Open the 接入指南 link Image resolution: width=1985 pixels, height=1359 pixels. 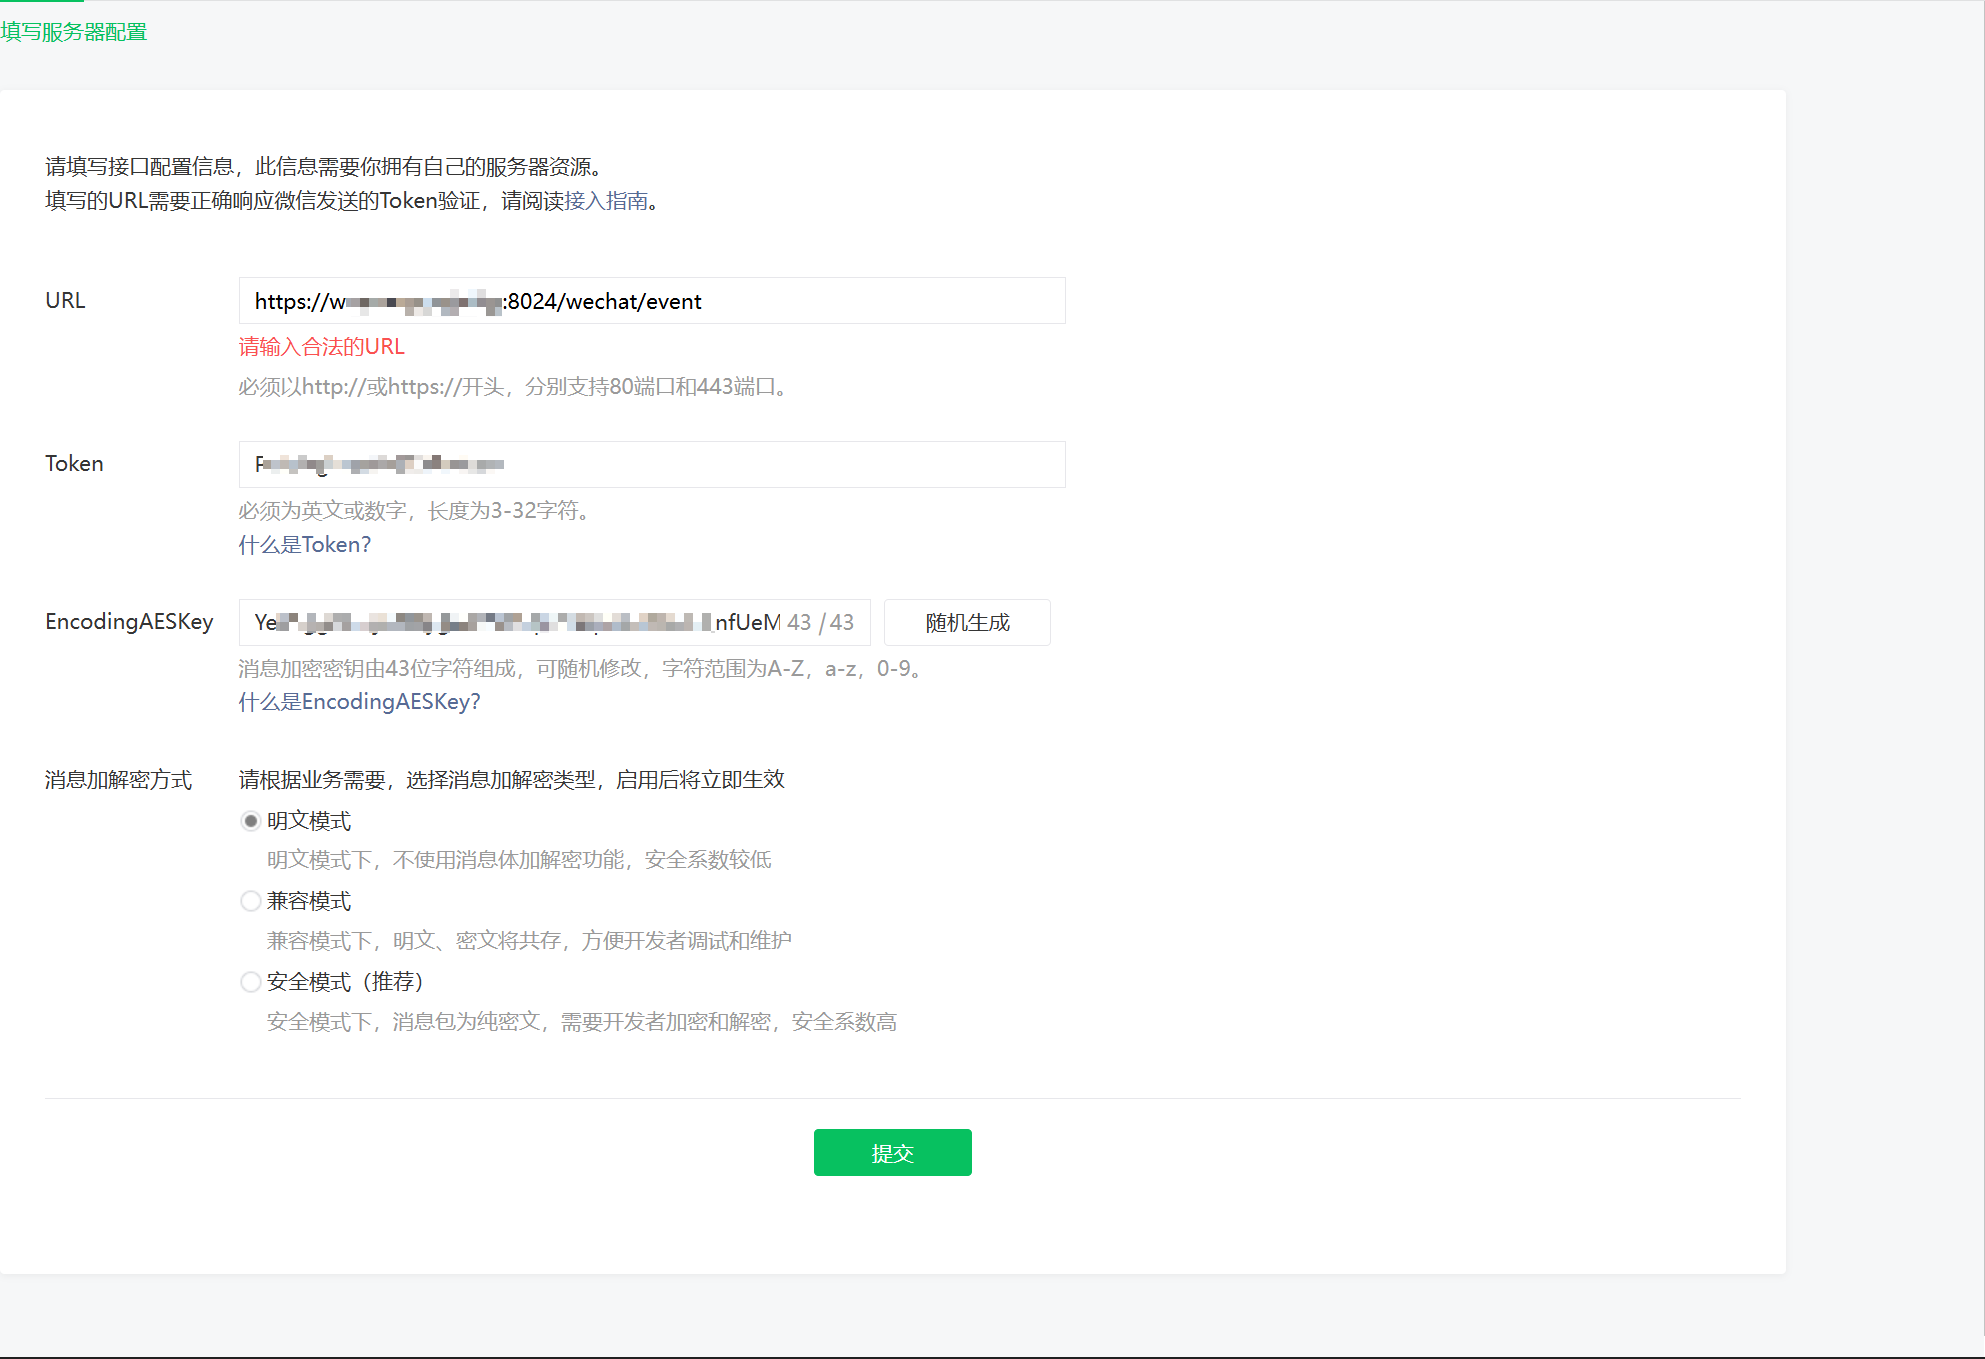606,201
